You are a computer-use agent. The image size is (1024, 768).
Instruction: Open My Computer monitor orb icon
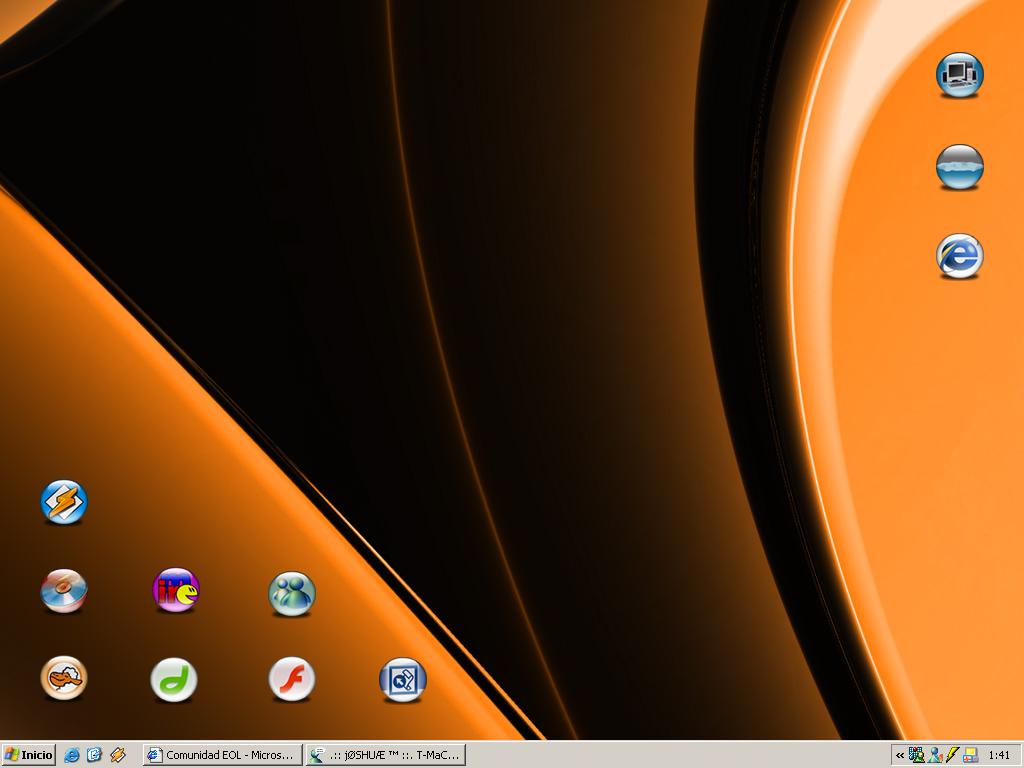tap(960, 75)
